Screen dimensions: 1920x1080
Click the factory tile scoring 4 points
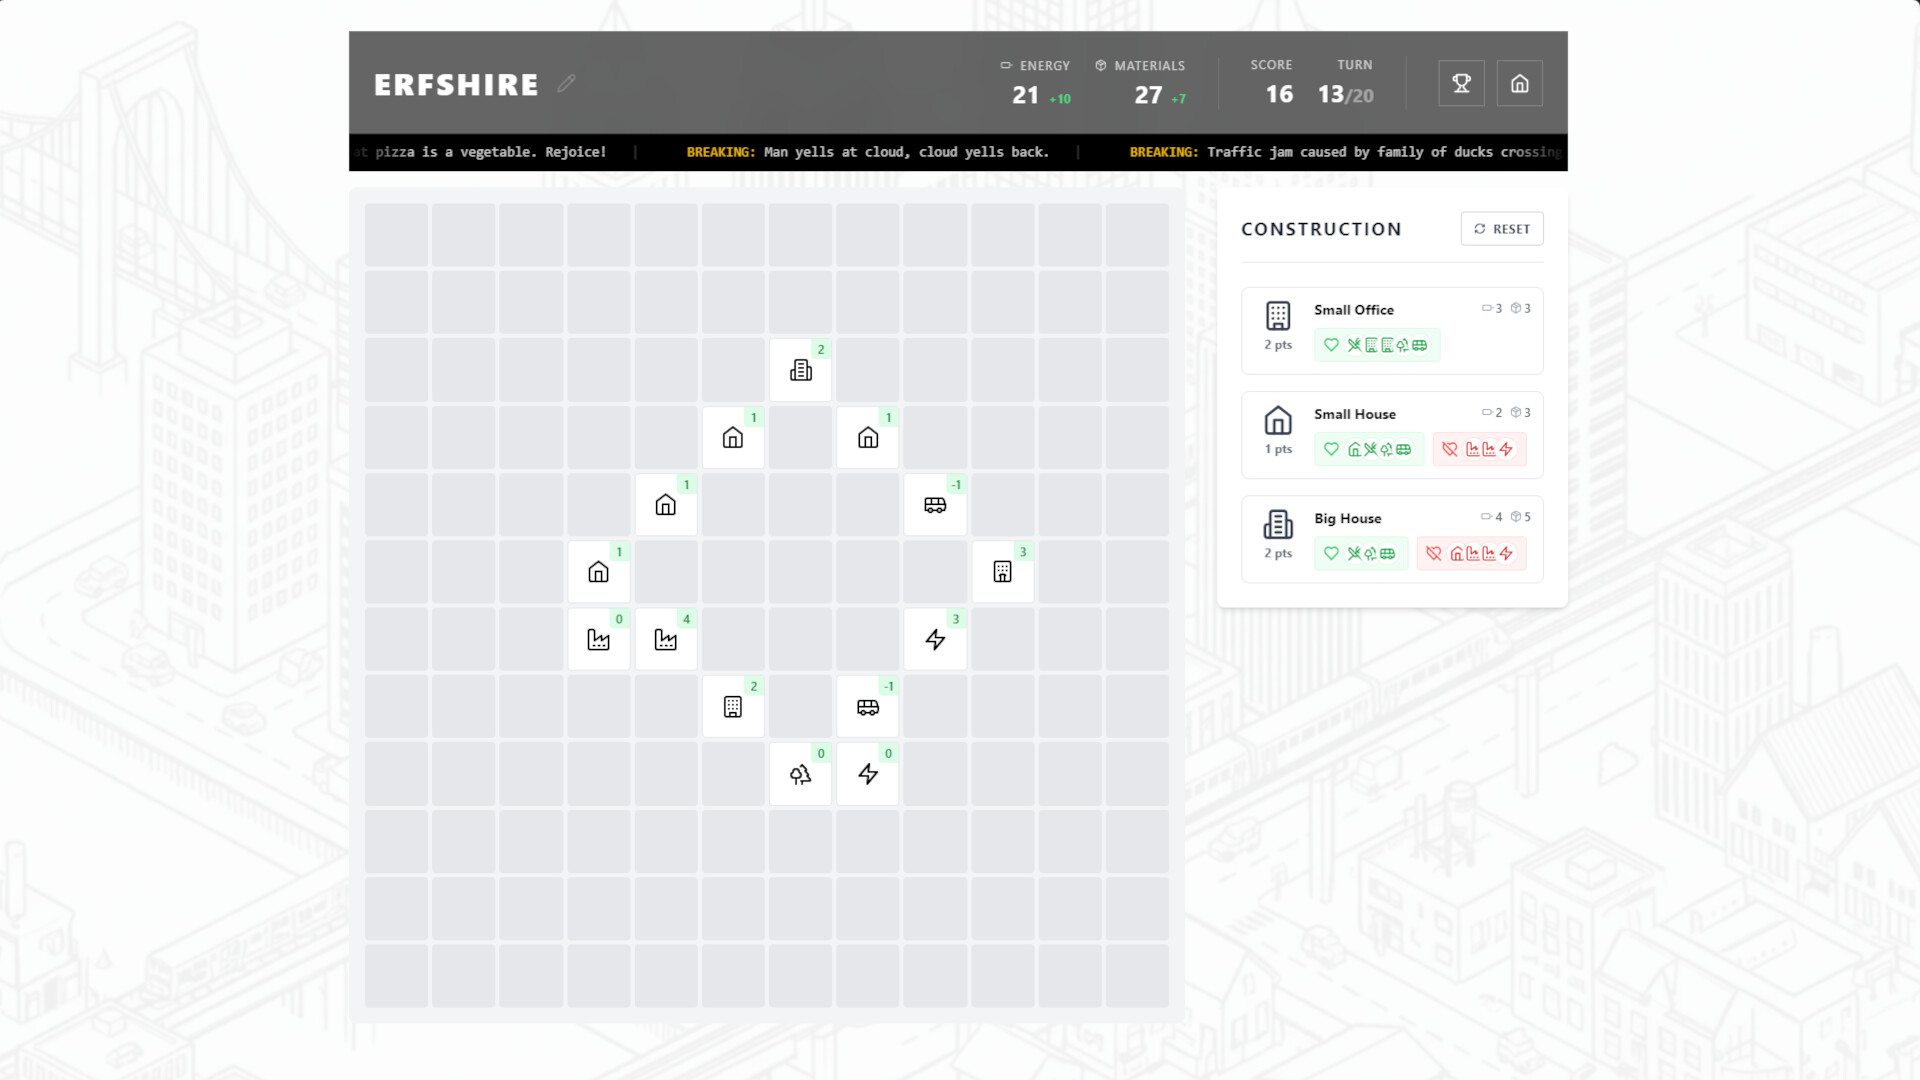tap(666, 639)
